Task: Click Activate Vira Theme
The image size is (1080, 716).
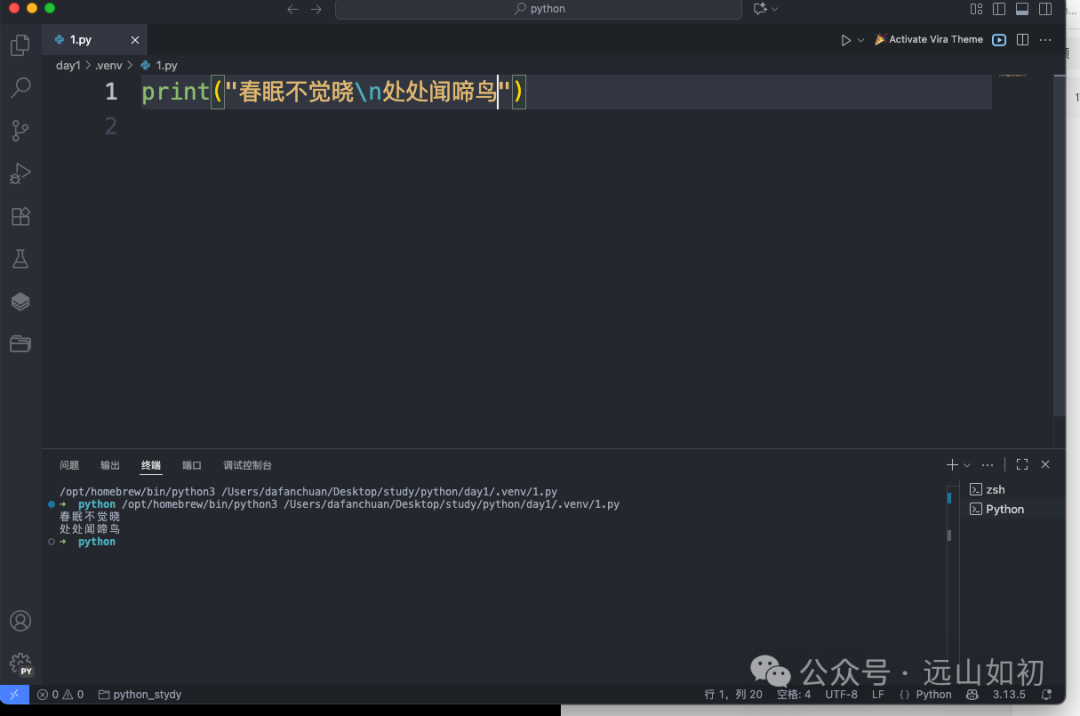Action: pyautogui.click(x=928, y=39)
